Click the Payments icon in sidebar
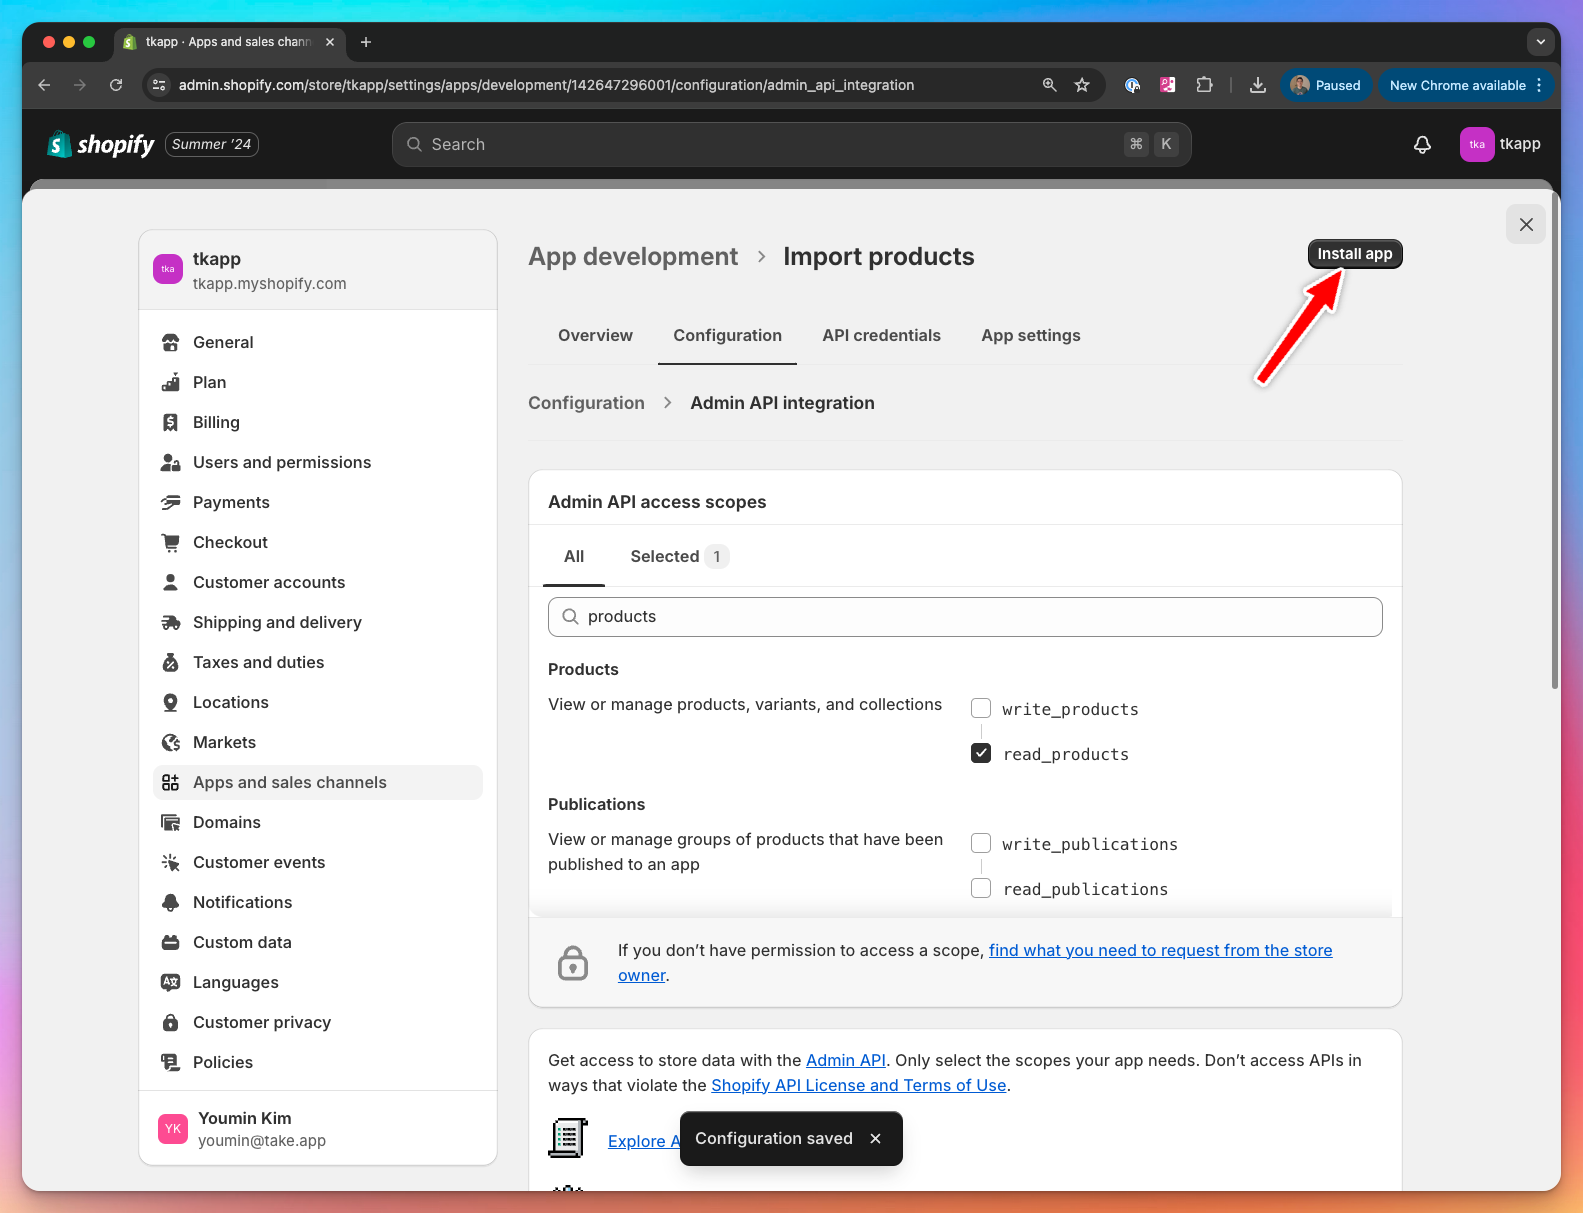Viewport: 1583px width, 1213px height. pyautogui.click(x=171, y=502)
